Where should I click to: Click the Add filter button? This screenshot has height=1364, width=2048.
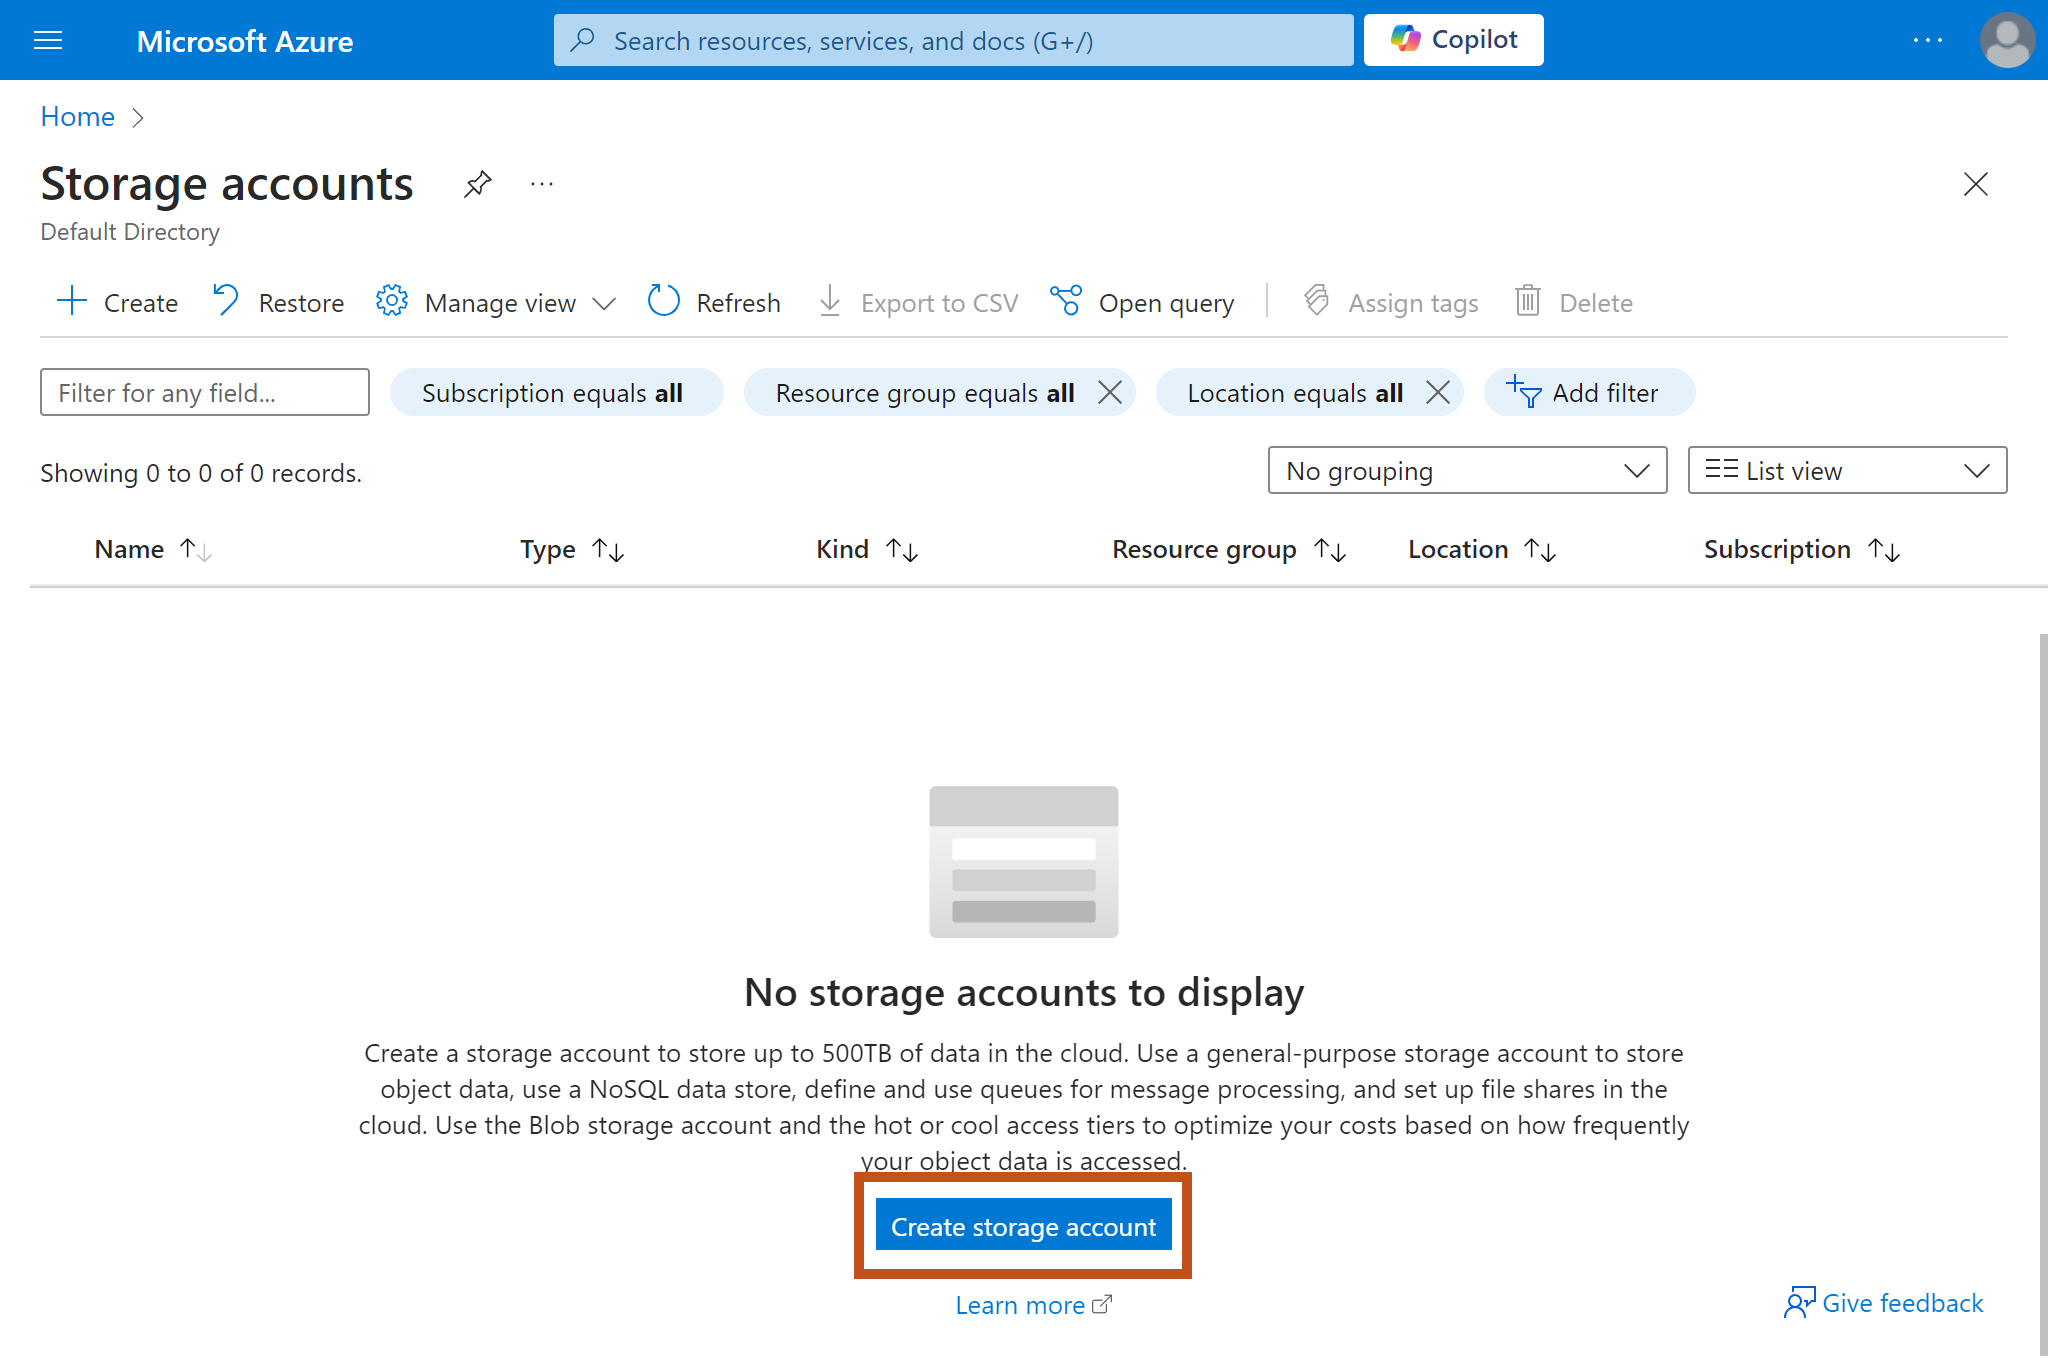[1588, 392]
